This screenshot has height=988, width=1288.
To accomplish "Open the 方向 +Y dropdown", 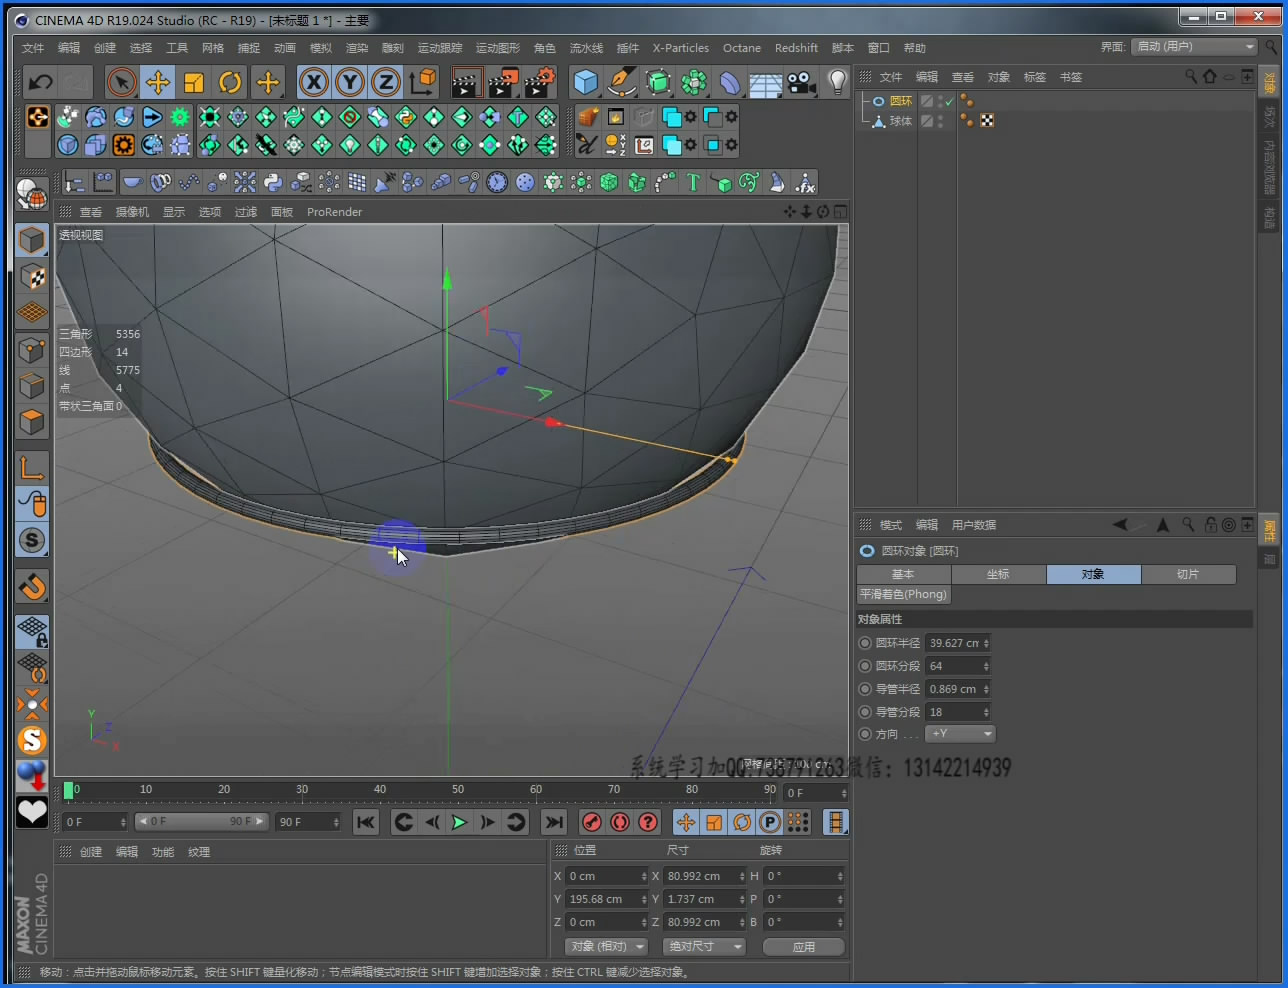I will click(x=960, y=734).
